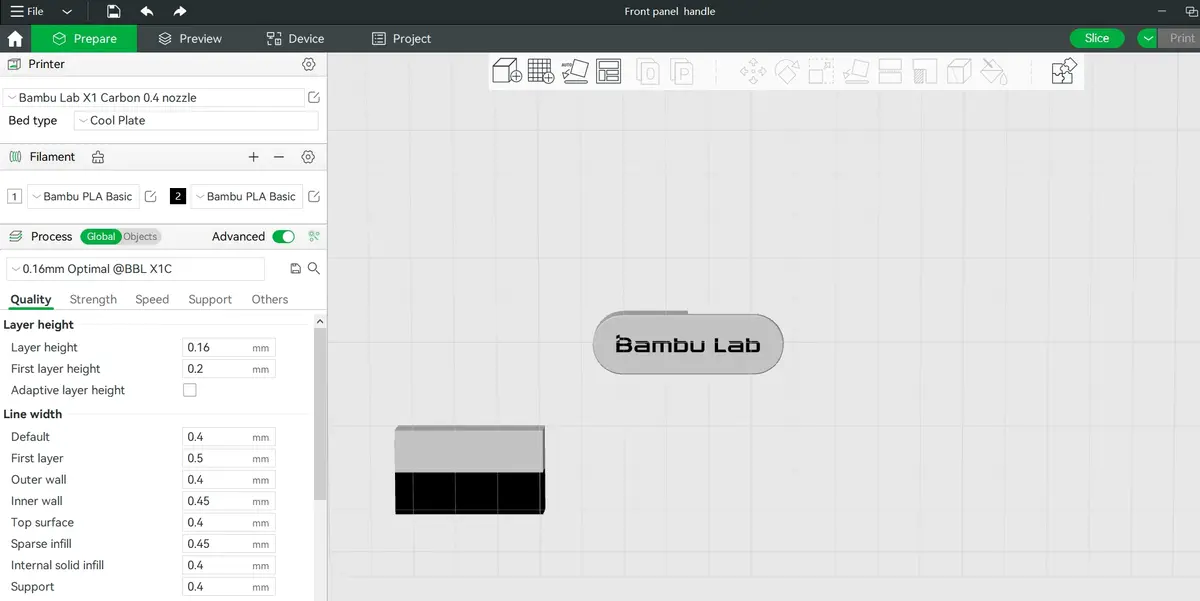Click the compare presets icon
The height and width of the screenshot is (601, 1200).
(x=314, y=237)
